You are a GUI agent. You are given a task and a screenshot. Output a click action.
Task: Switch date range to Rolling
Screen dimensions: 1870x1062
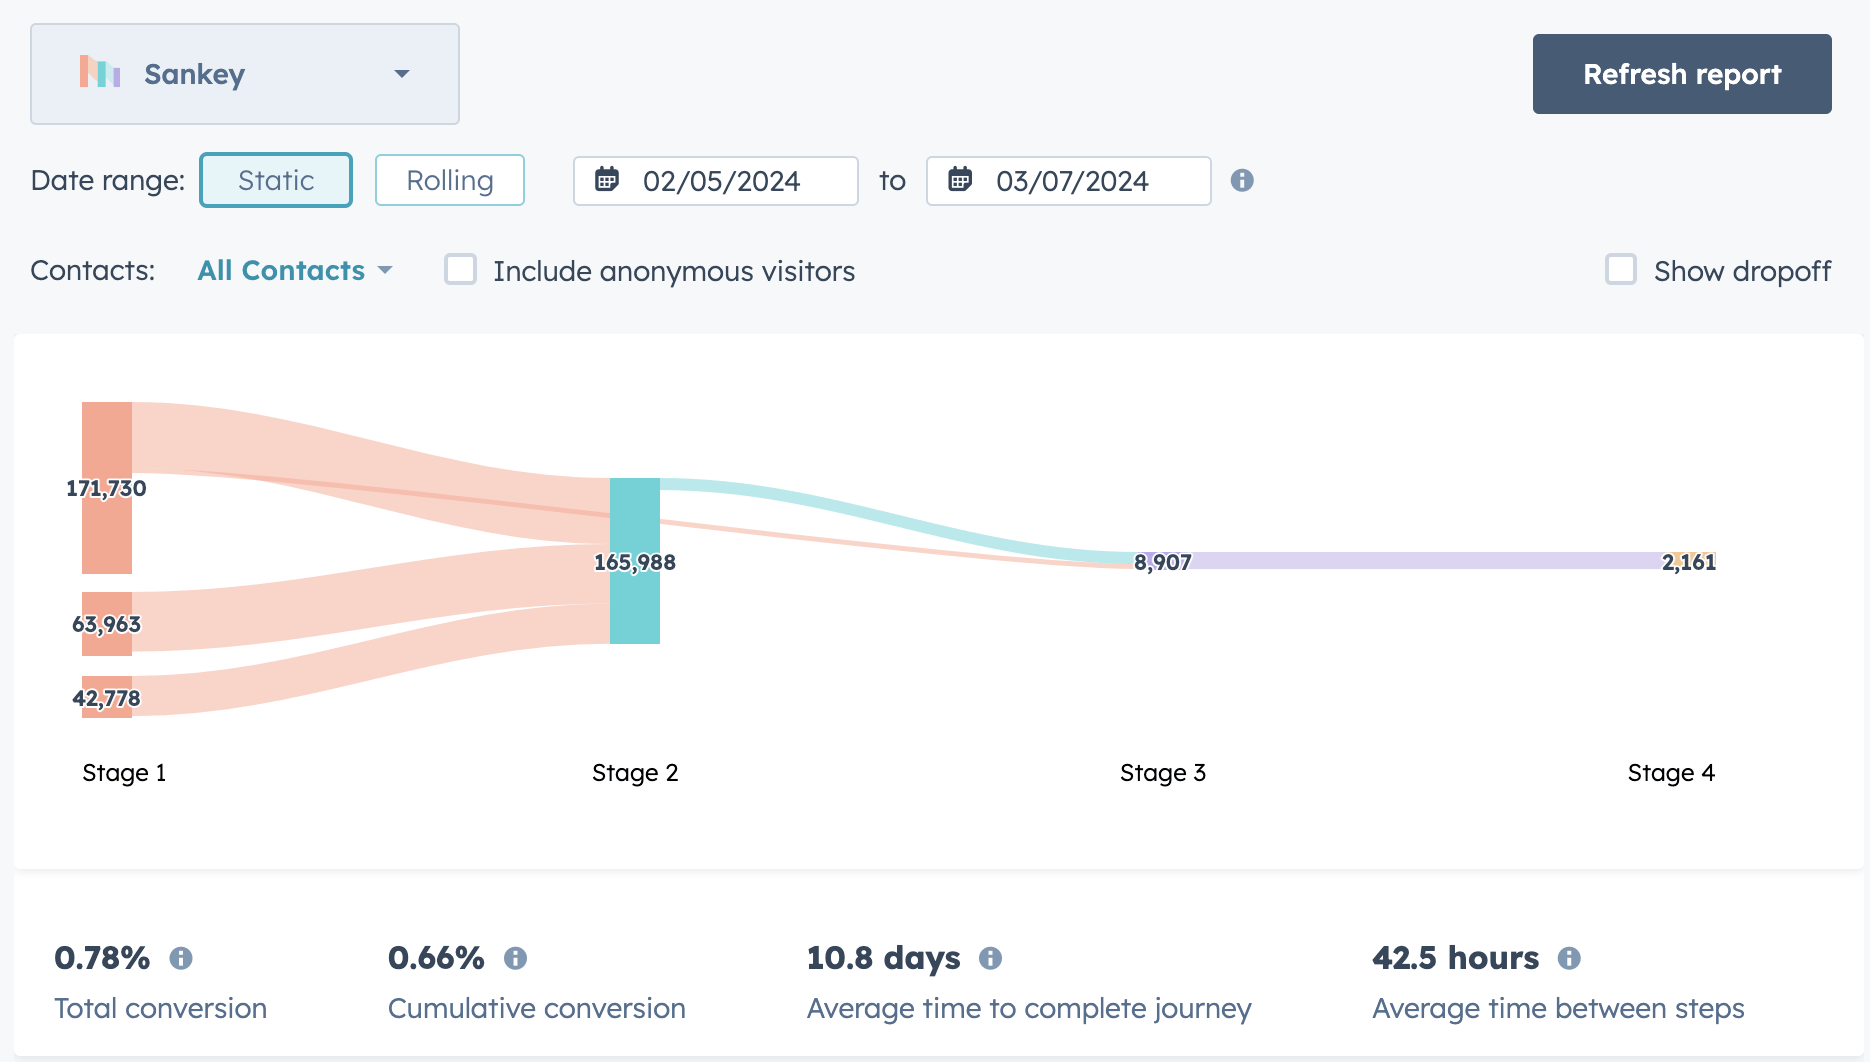click(449, 180)
